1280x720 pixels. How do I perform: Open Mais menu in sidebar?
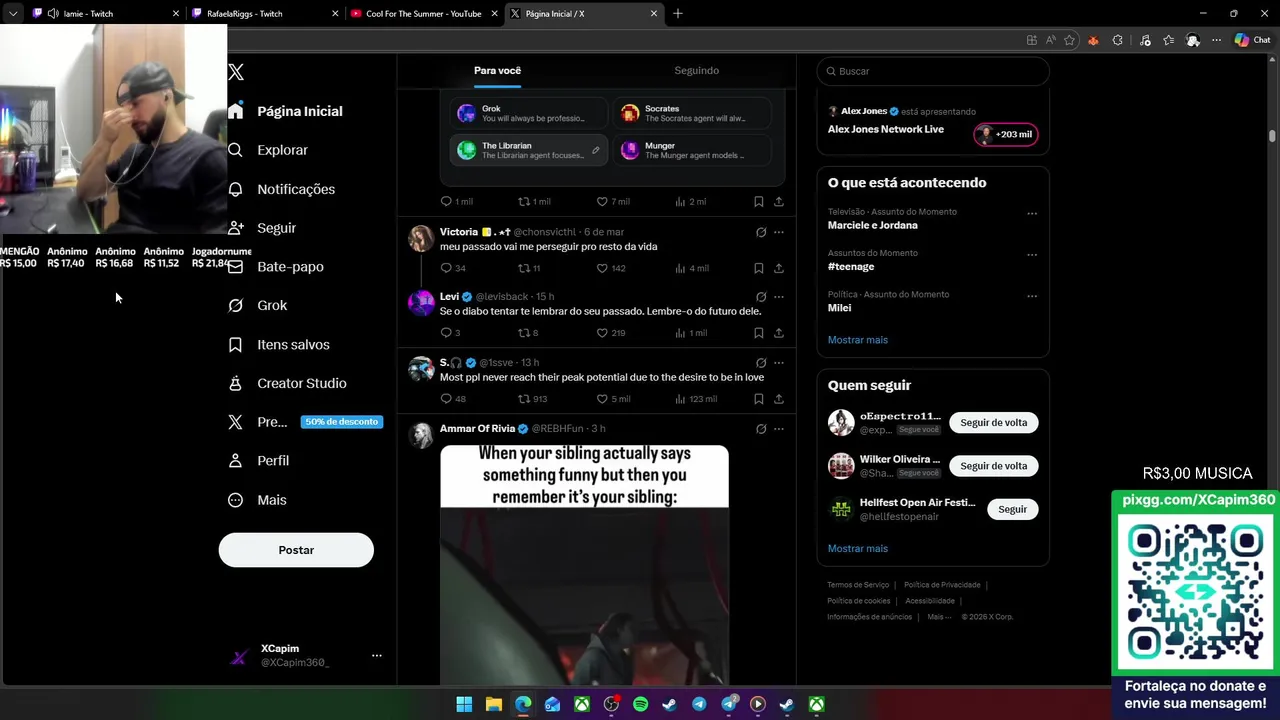(x=257, y=500)
